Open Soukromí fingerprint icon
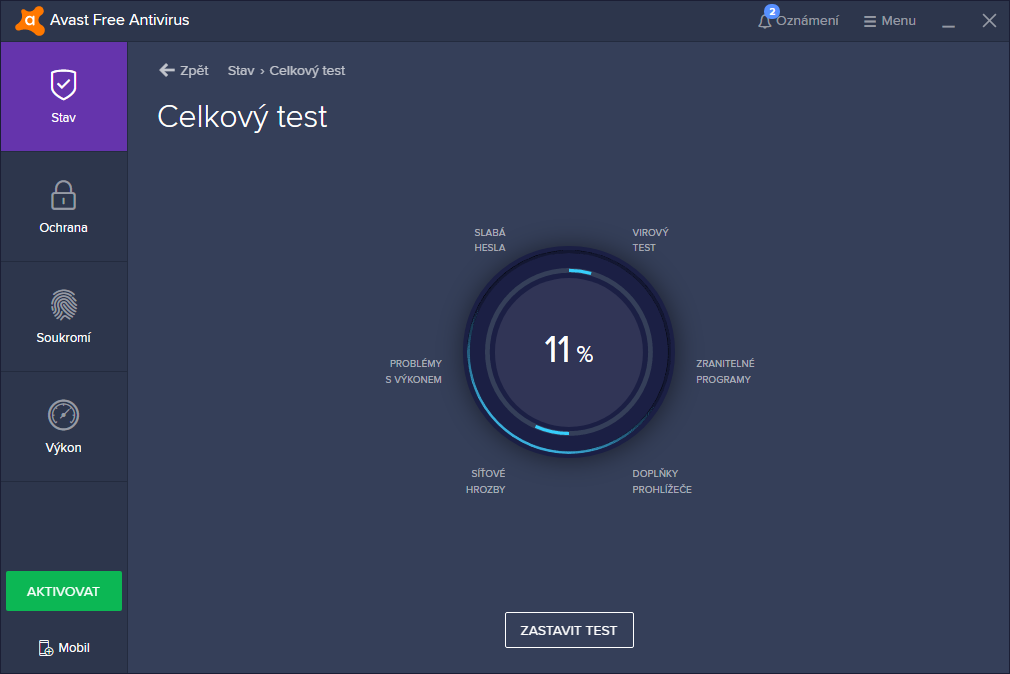Screen dimensions: 1010x674 (x=64, y=305)
